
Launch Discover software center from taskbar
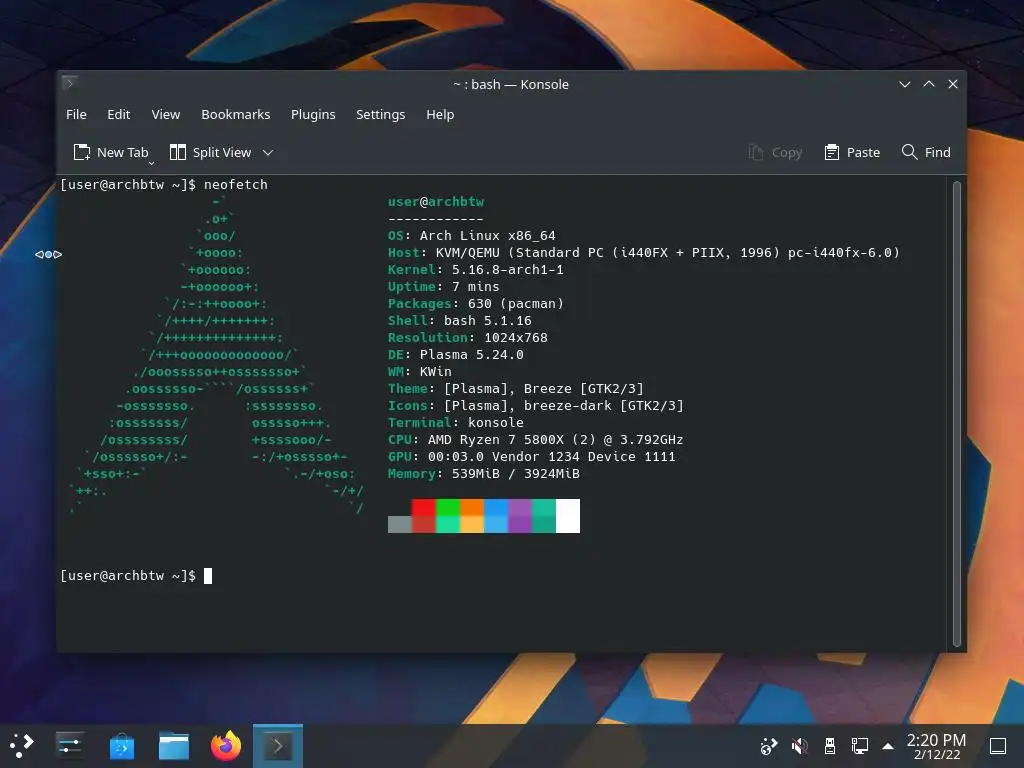121,746
